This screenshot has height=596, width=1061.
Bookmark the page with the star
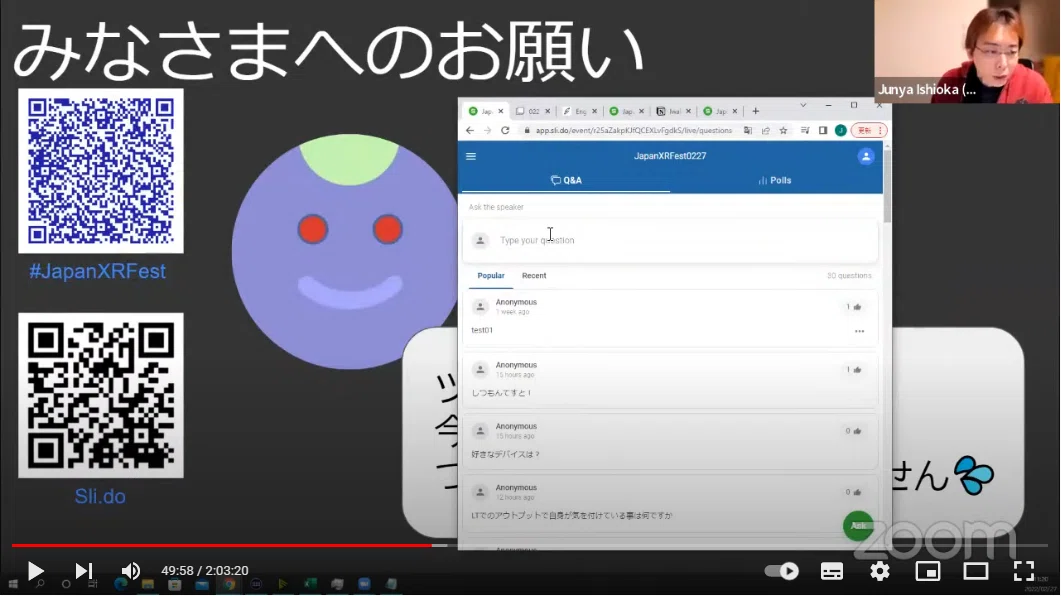tap(783, 131)
